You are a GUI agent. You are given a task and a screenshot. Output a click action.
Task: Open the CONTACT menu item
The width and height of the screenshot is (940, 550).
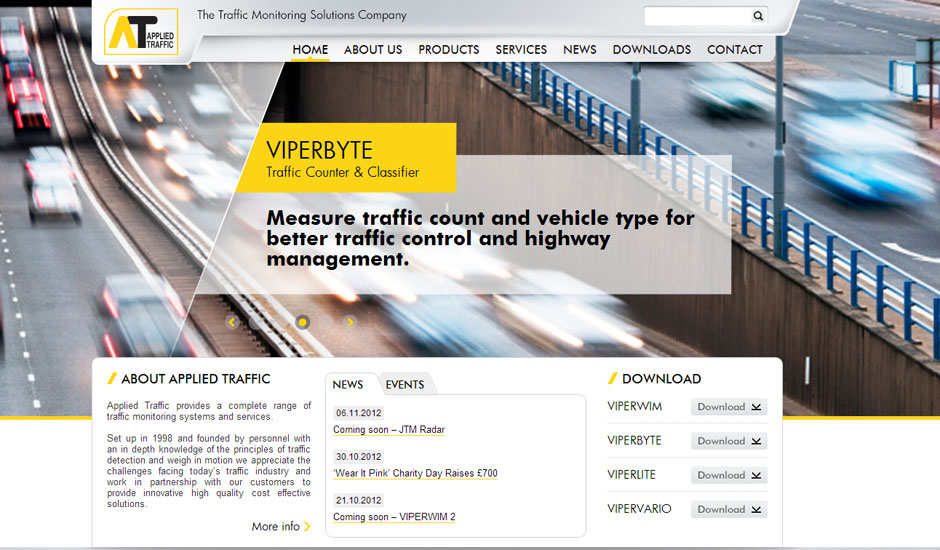point(735,50)
